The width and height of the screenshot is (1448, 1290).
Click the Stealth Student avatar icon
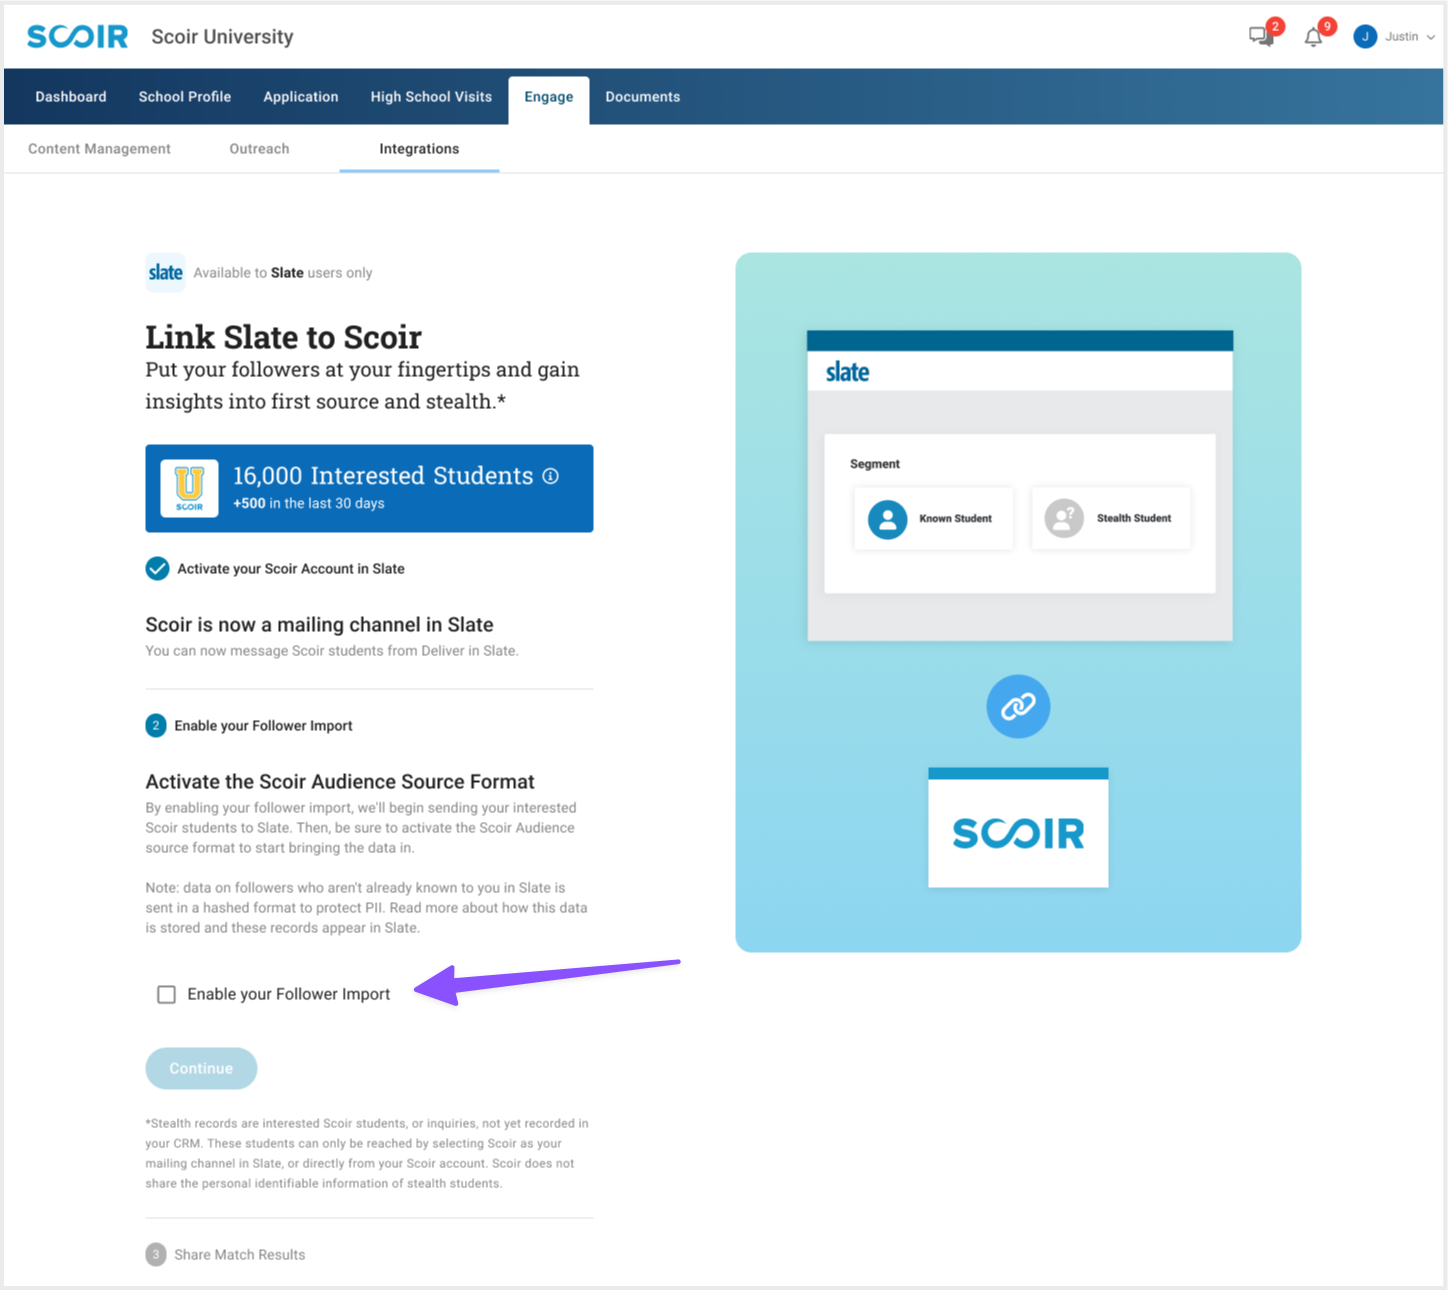coord(1064,518)
